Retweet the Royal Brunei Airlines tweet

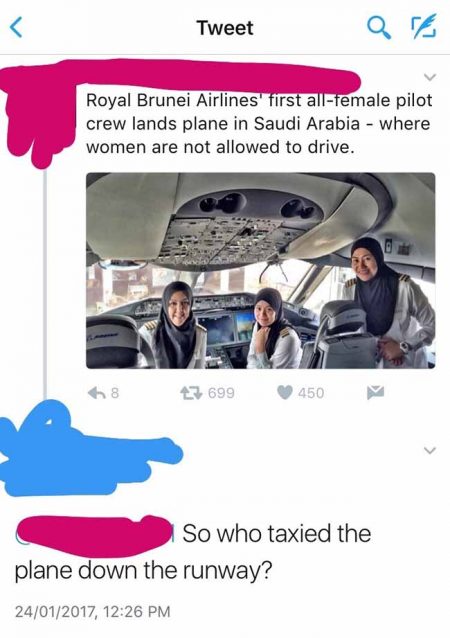click(191, 393)
